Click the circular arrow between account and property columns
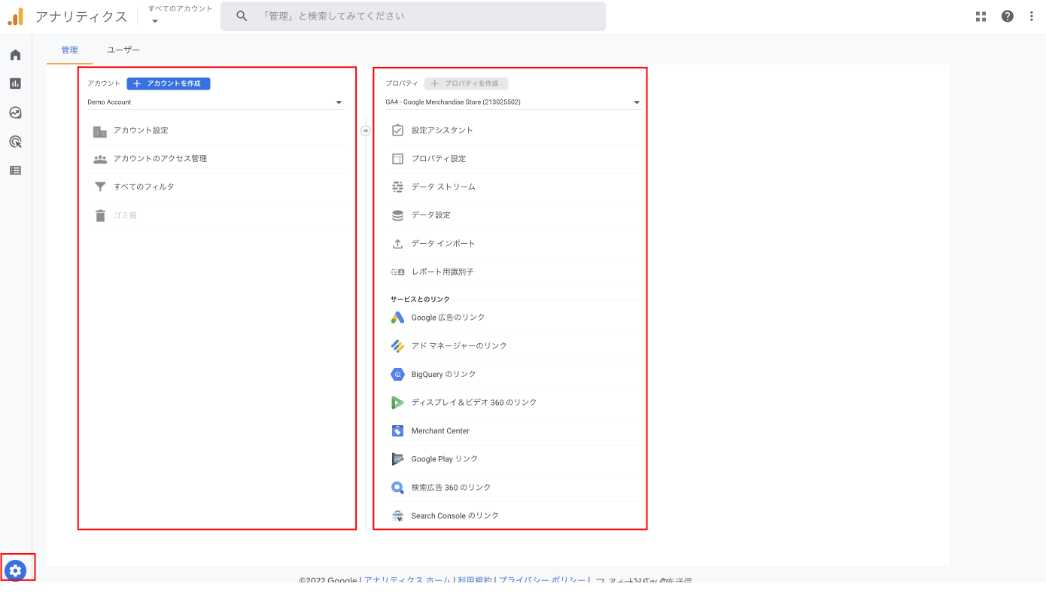 366,131
